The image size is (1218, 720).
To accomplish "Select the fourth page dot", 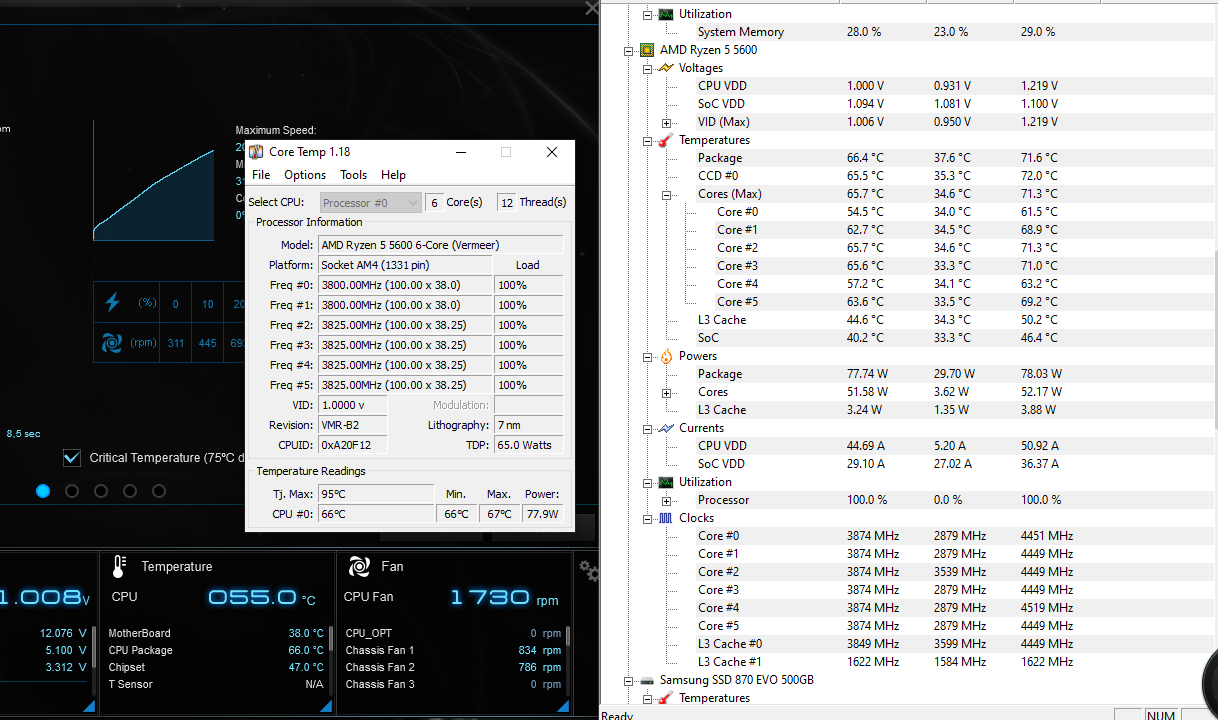I will pyautogui.click(x=130, y=491).
